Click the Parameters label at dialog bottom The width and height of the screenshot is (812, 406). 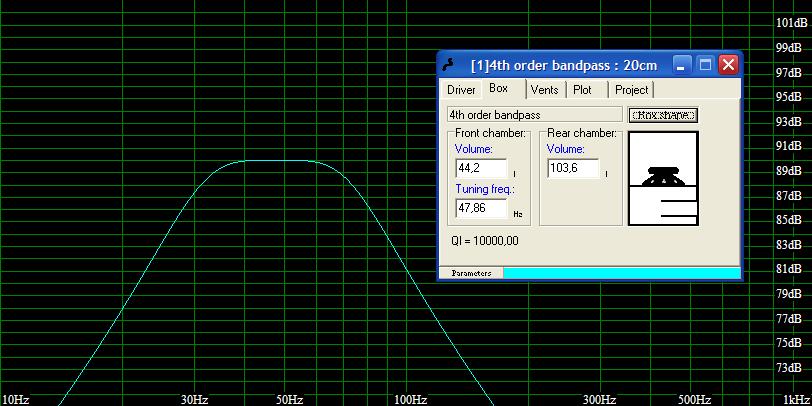pyautogui.click(x=471, y=273)
